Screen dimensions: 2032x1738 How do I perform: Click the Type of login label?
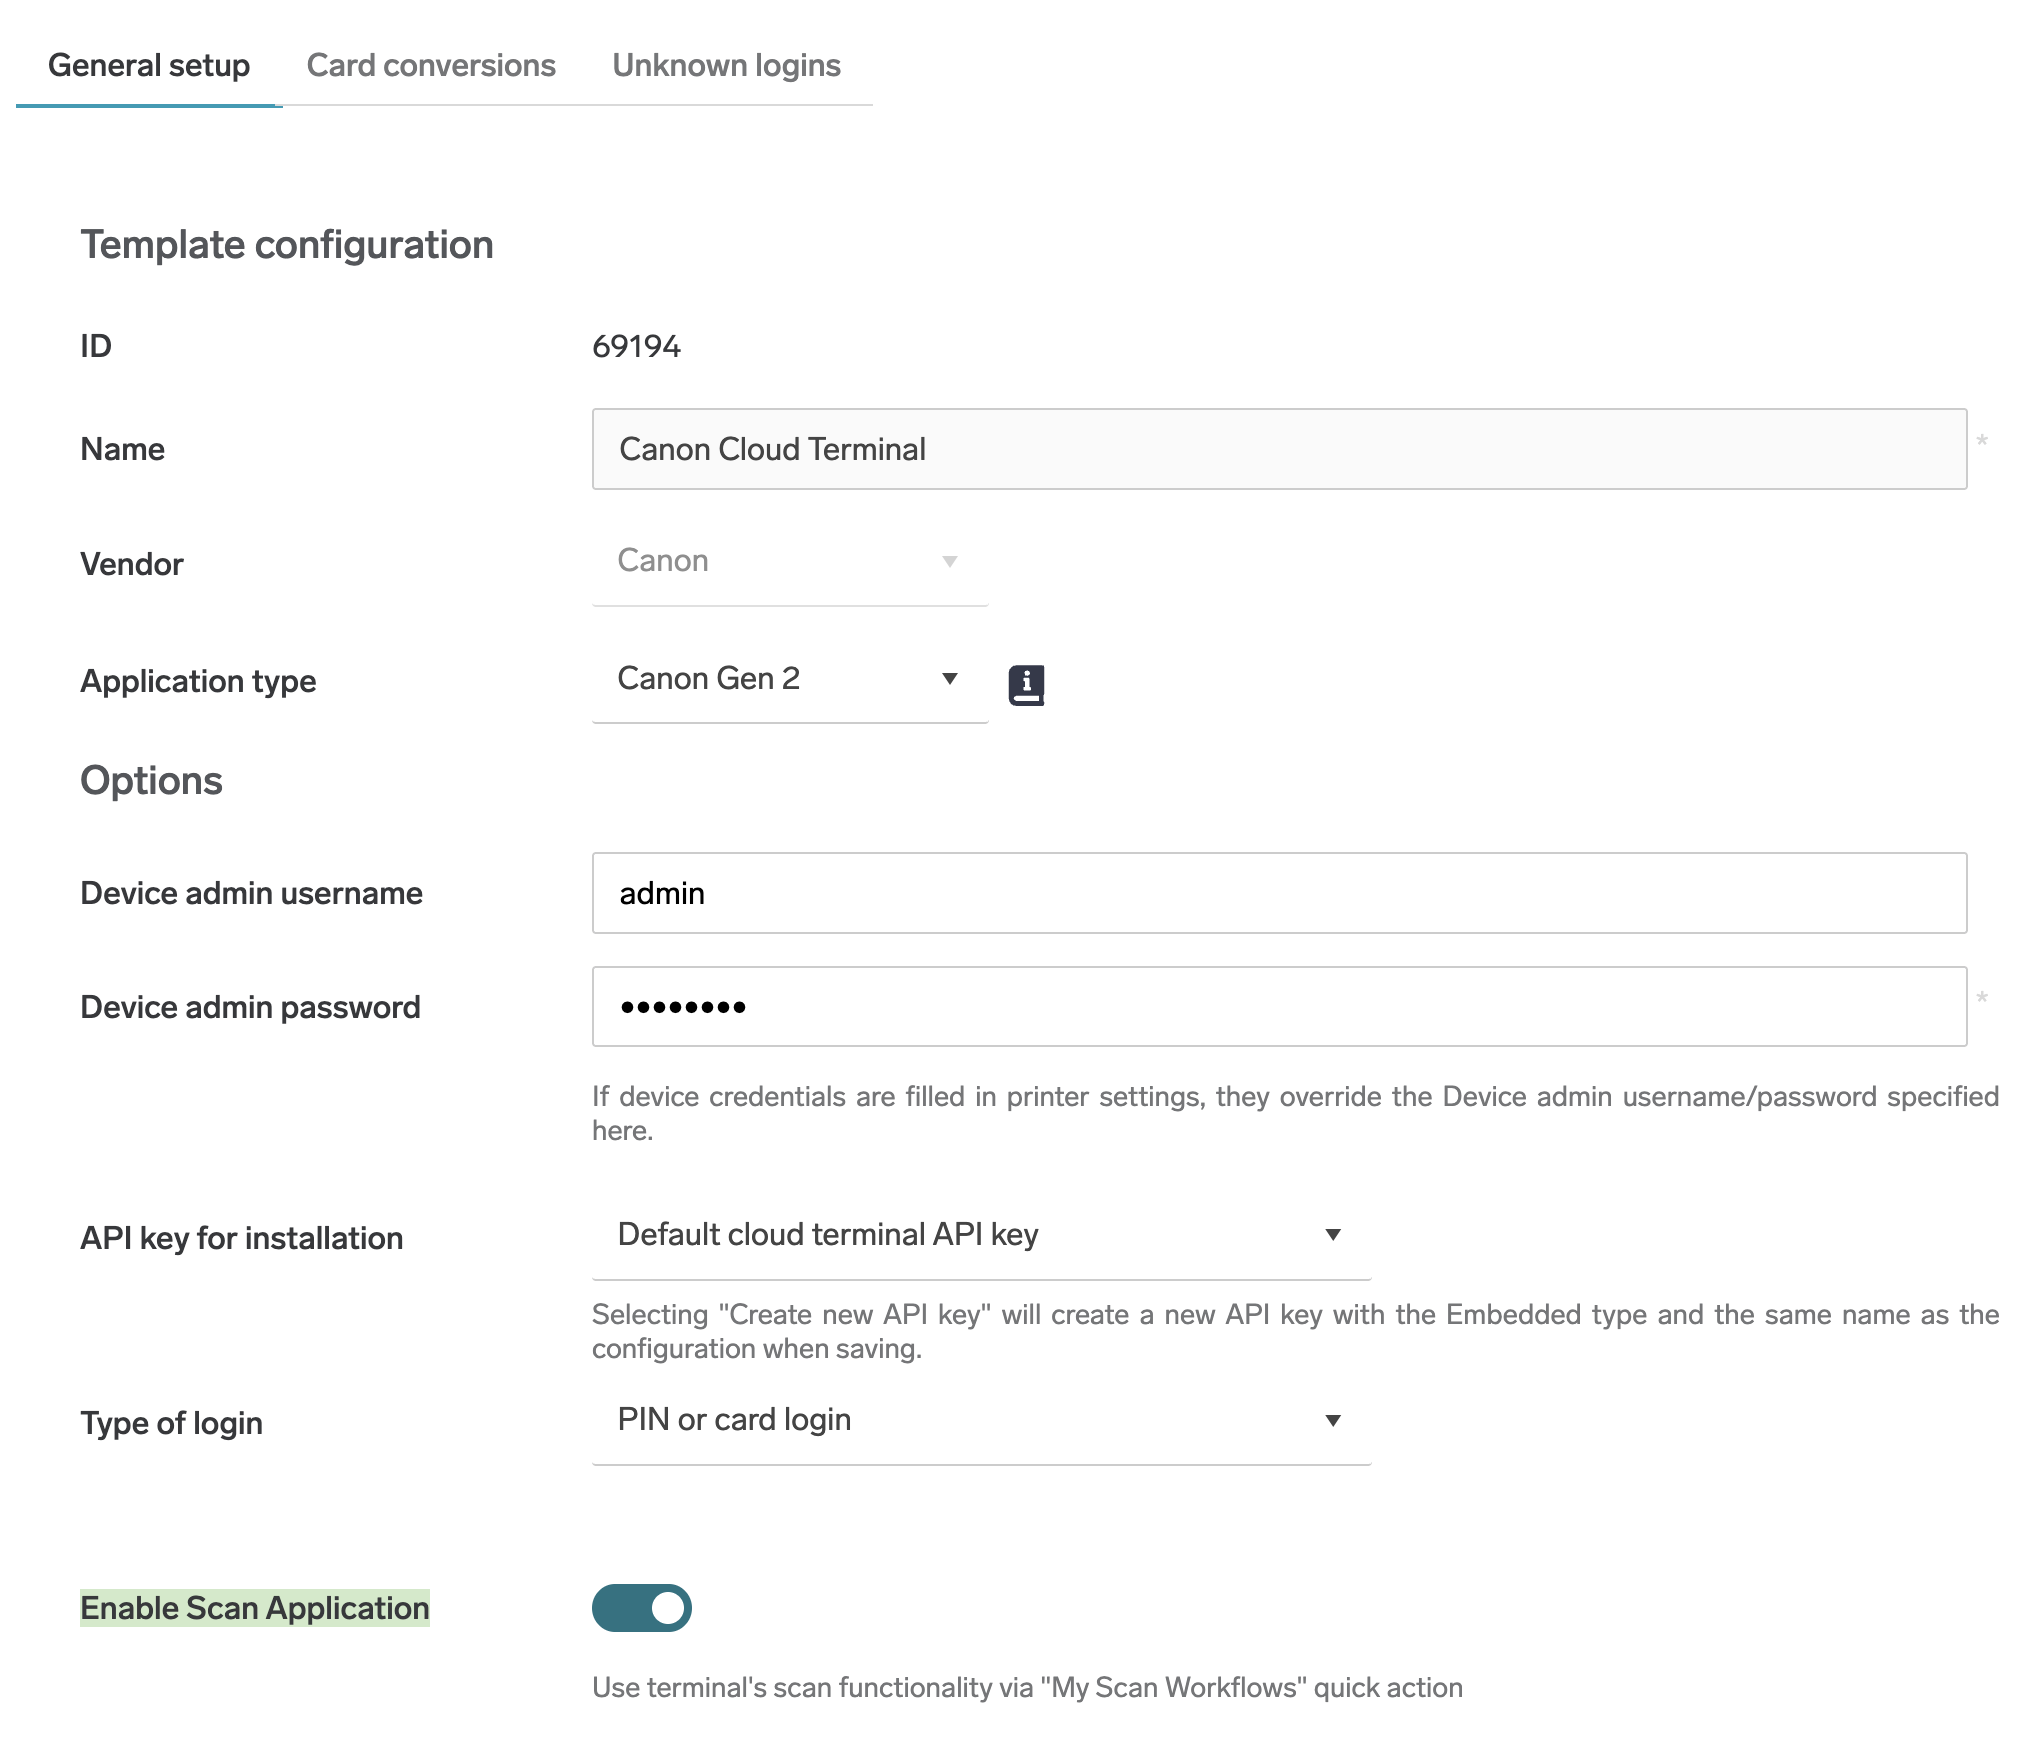pos(171,1423)
